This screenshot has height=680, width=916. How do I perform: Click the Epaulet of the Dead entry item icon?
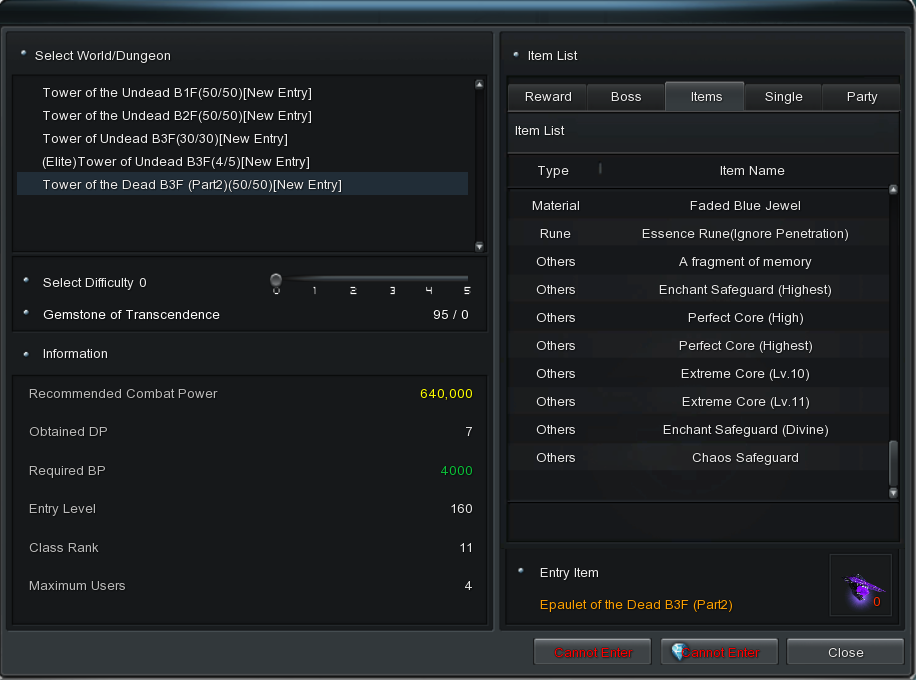click(860, 585)
